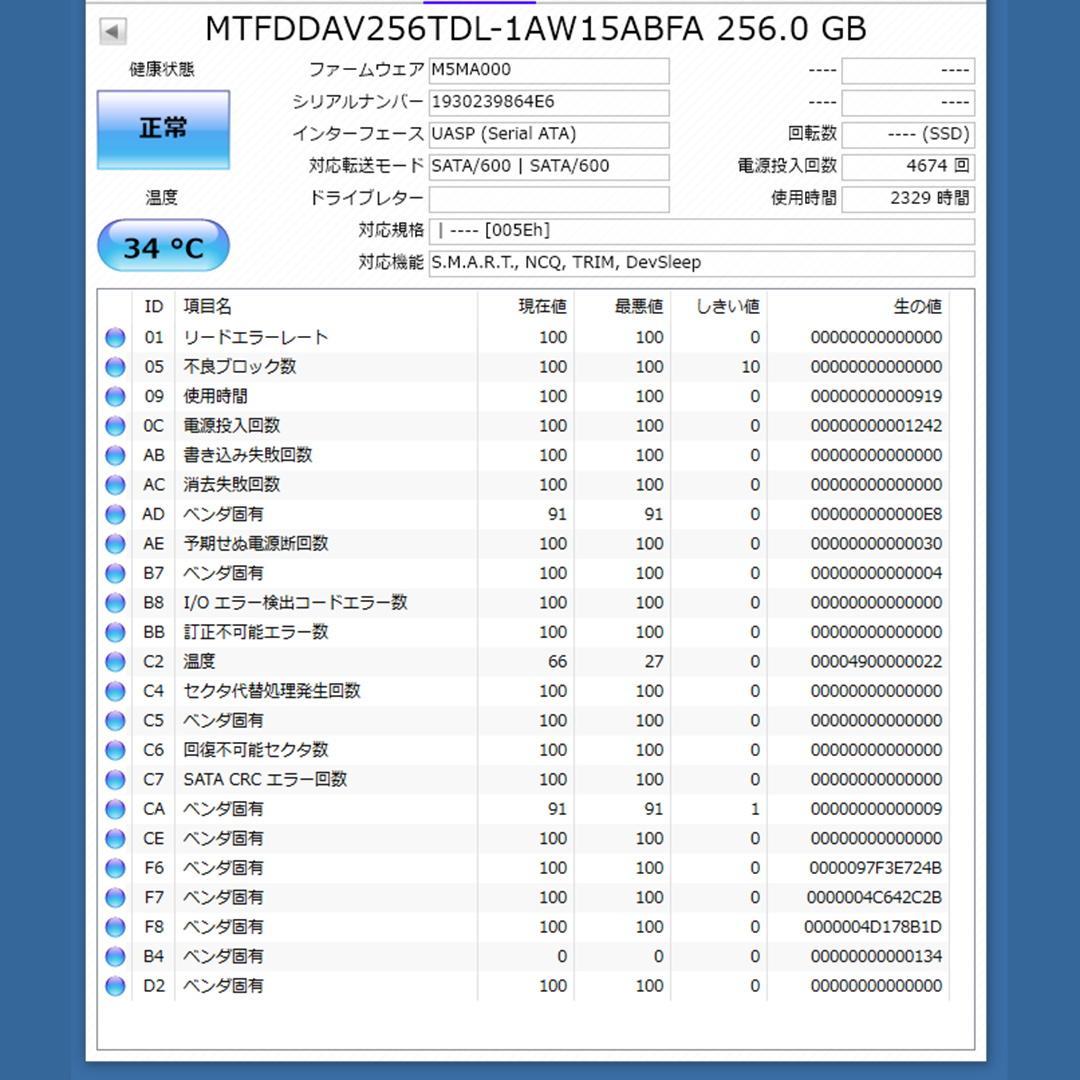Click status icon for ID CA row
The height and width of the screenshot is (1080, 1080).
[115, 809]
